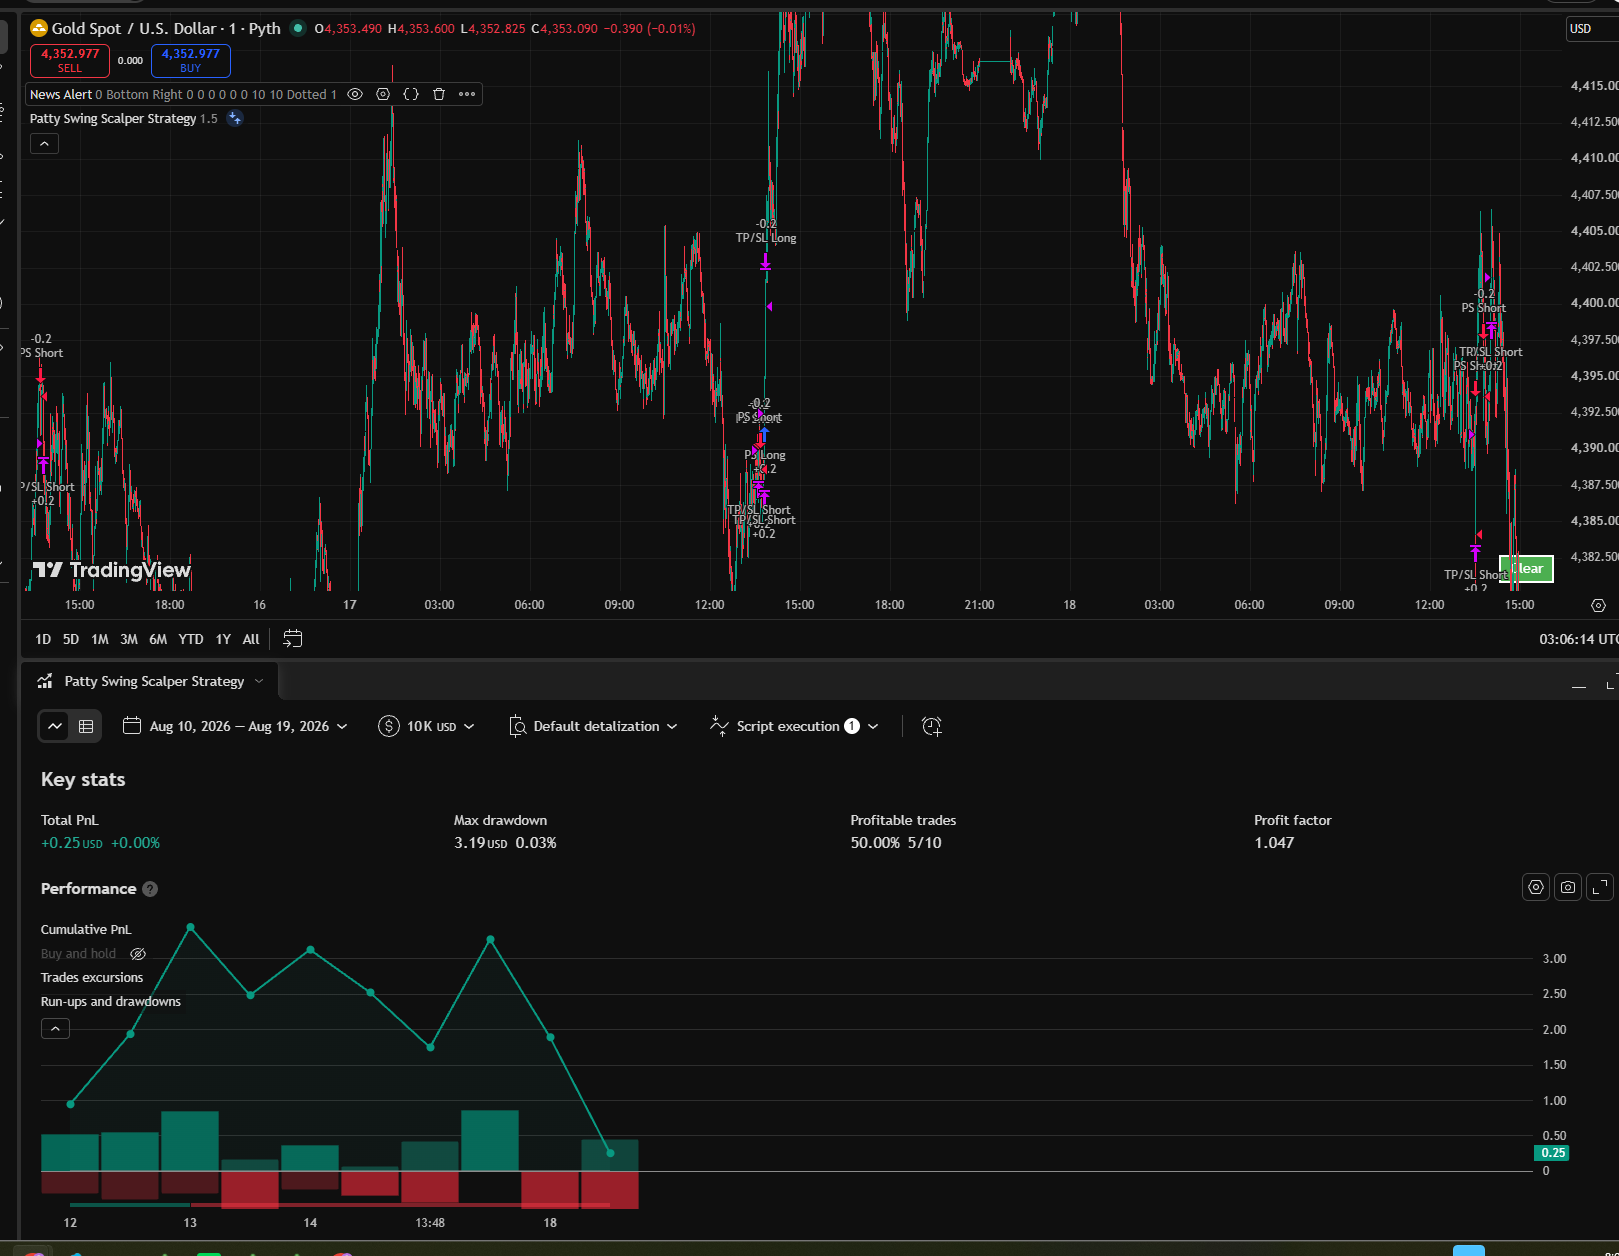This screenshot has width=1619, height=1256.
Task: Toggle the Cumulative PnL series
Action: point(86,929)
